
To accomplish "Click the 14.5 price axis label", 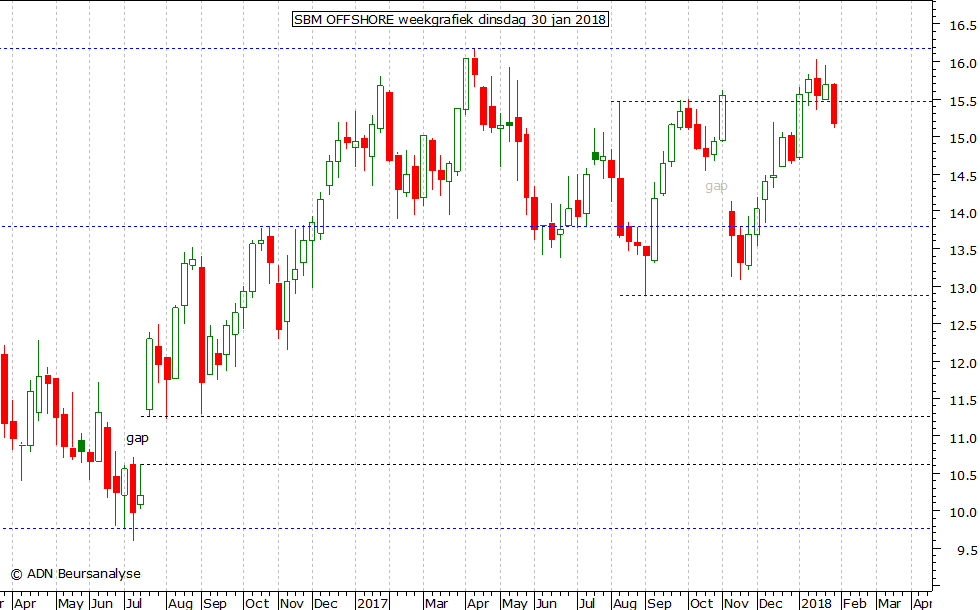I will pos(962,176).
